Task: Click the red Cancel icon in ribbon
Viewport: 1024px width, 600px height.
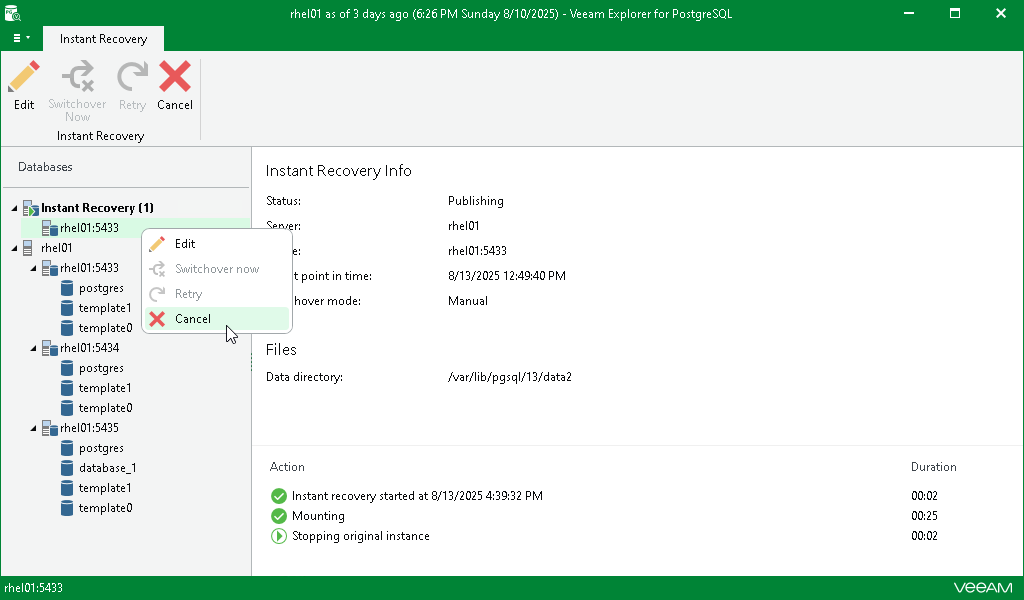Action: pyautogui.click(x=175, y=78)
